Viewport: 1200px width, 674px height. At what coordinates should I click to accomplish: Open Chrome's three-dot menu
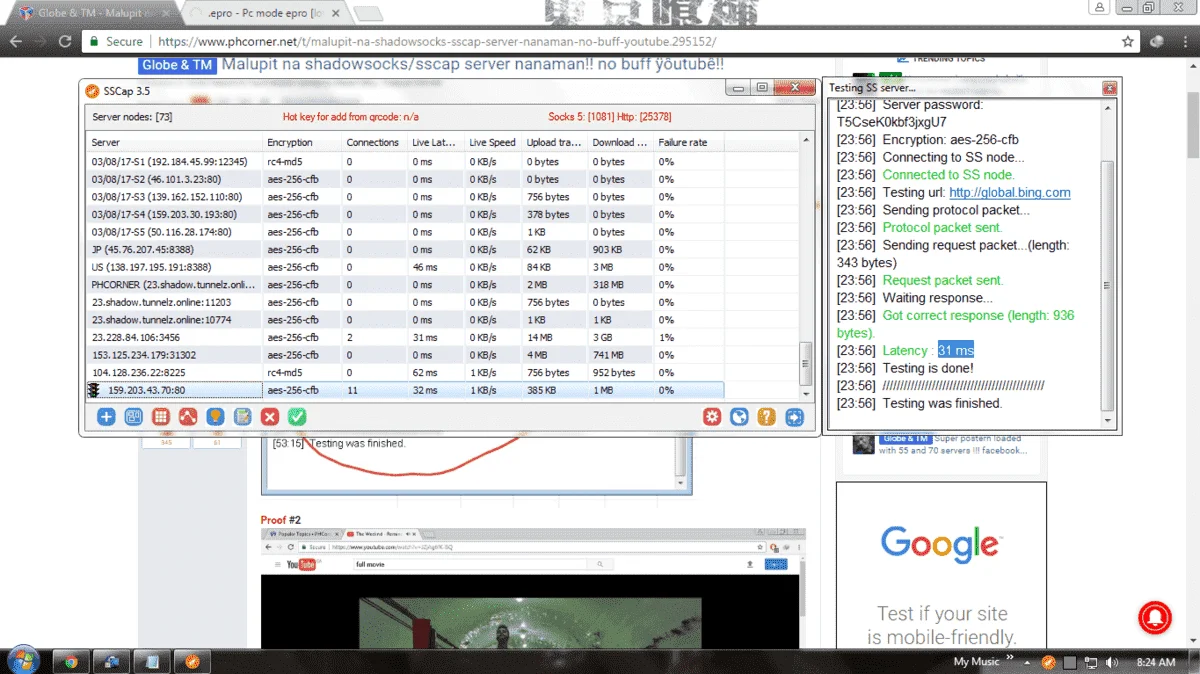click(1184, 42)
